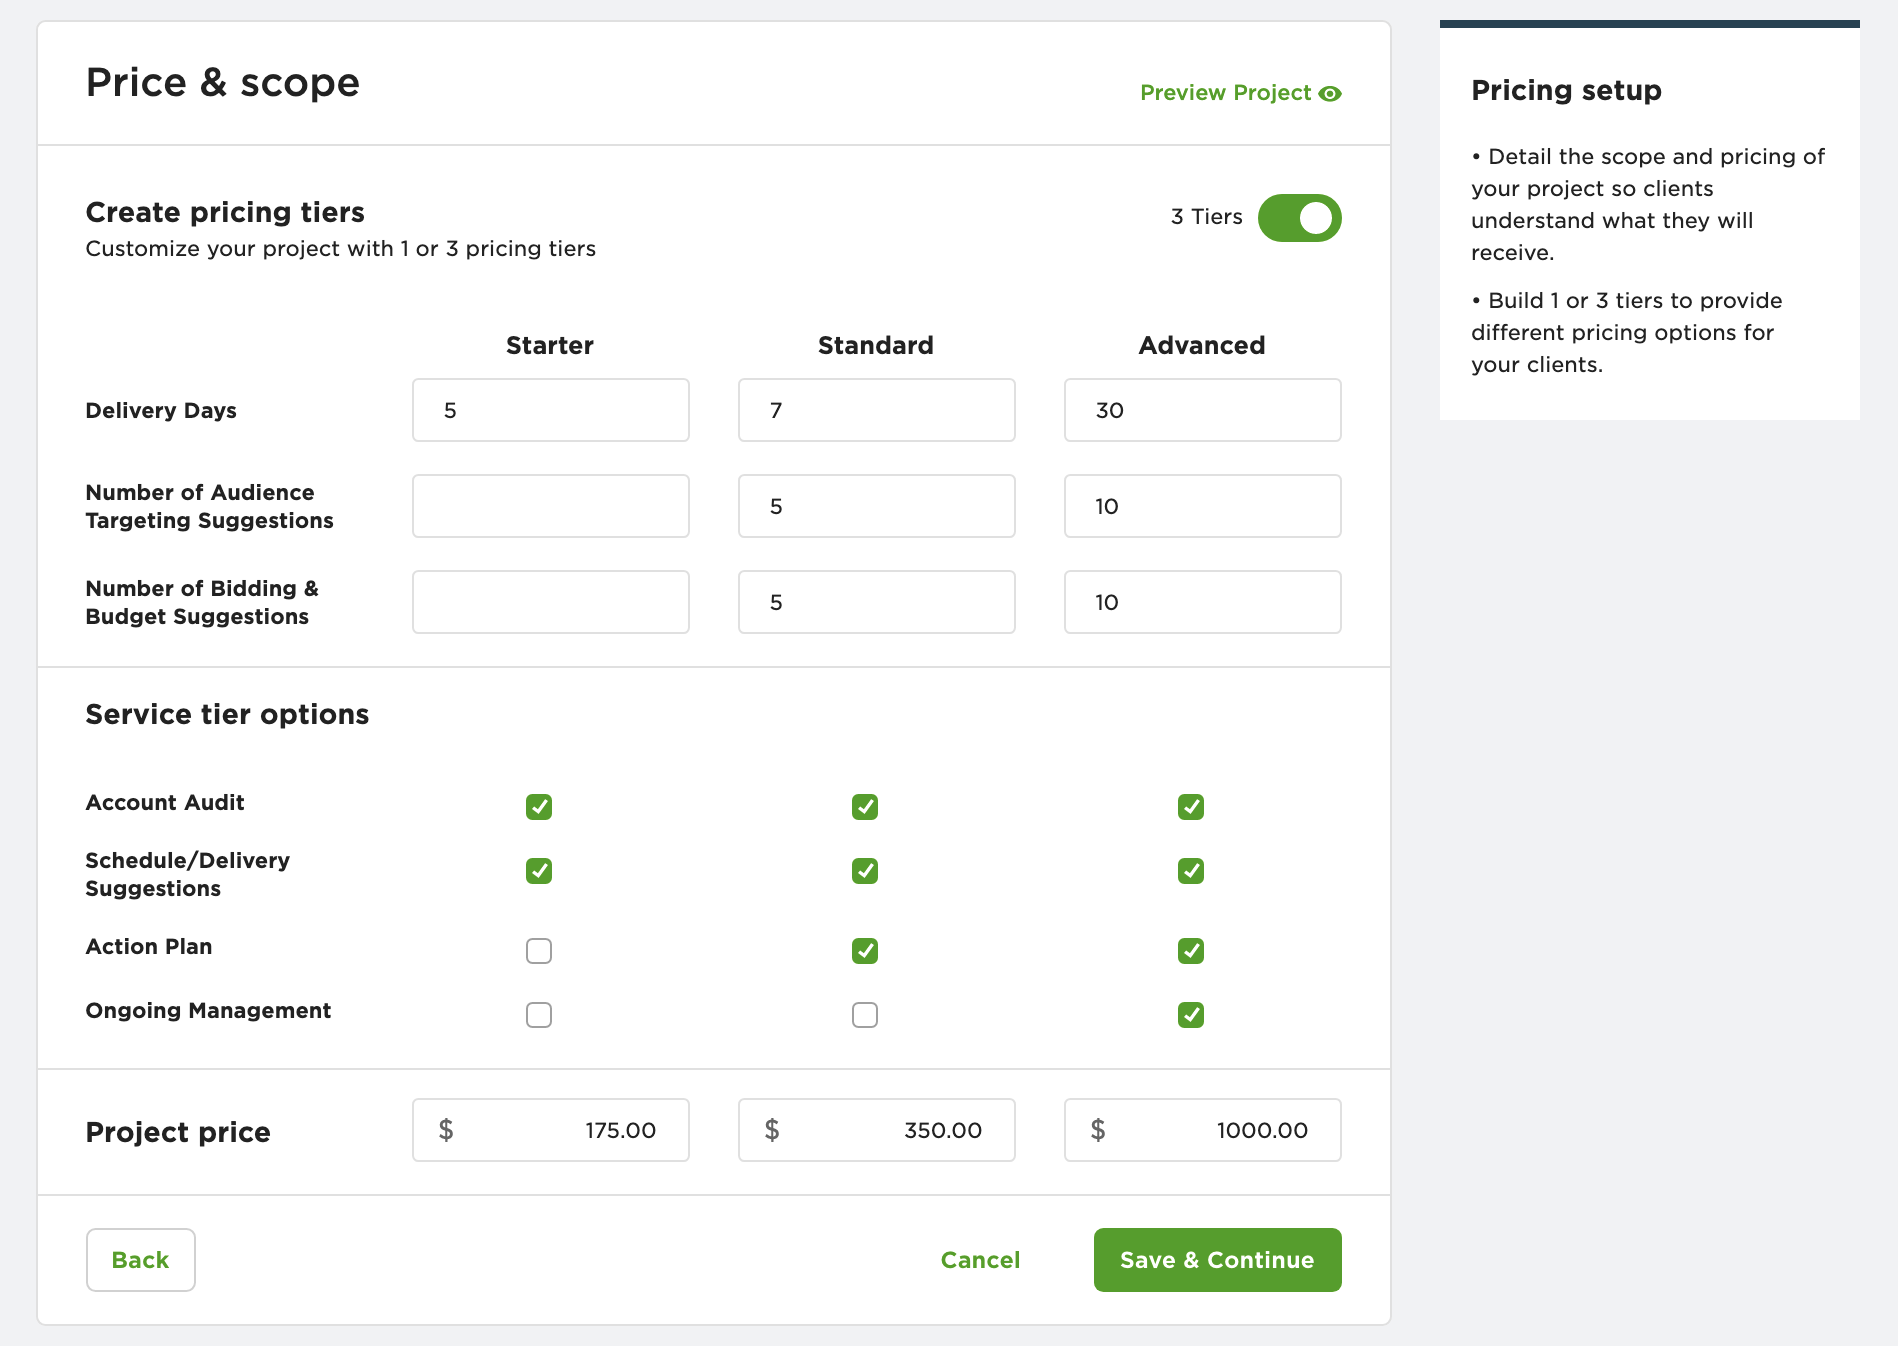Viewport: 1898px width, 1346px height.
Task: Uncheck Ongoing Management for Advanced tier
Action: pyautogui.click(x=1190, y=1015)
